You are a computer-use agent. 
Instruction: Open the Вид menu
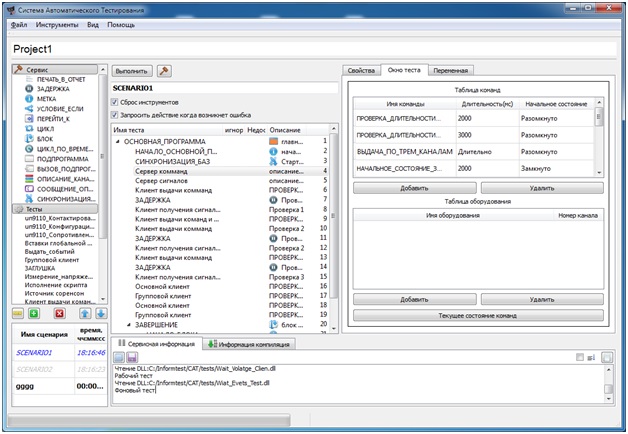click(x=93, y=25)
